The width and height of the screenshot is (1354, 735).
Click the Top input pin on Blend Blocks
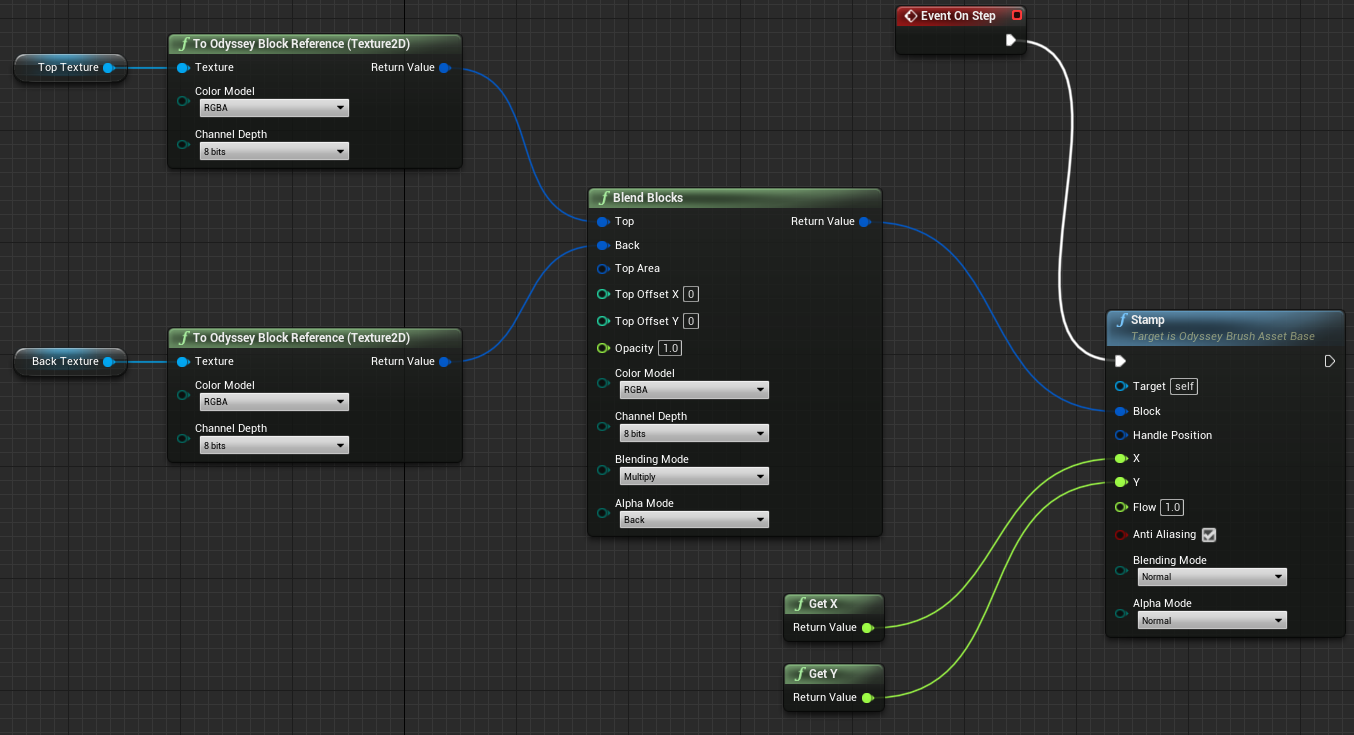(603, 221)
